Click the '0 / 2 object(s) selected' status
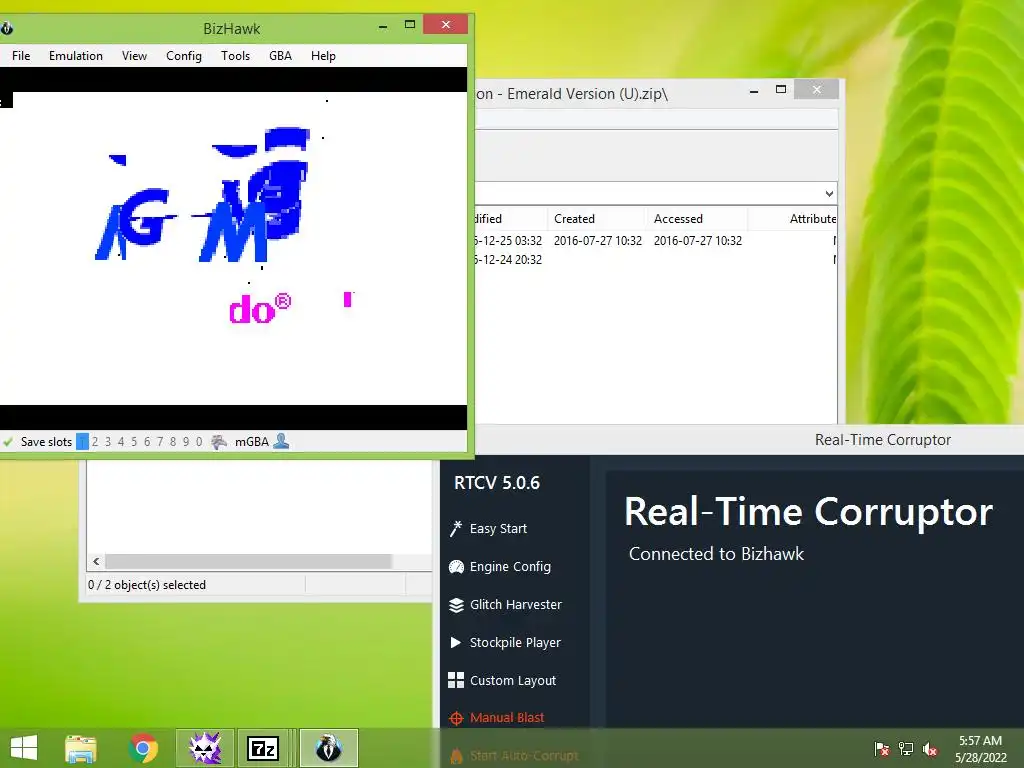The height and width of the screenshot is (768, 1024). click(147, 584)
